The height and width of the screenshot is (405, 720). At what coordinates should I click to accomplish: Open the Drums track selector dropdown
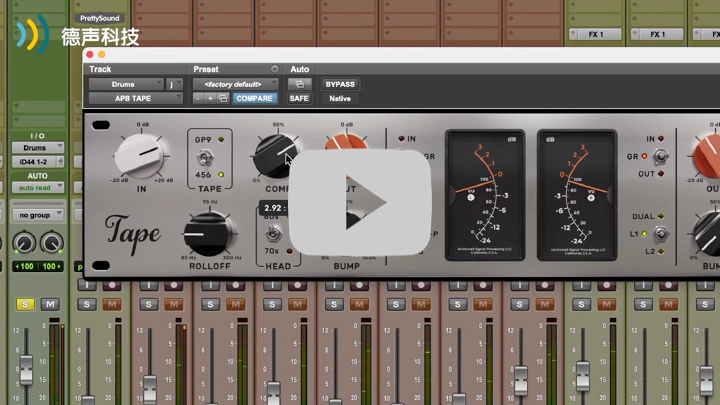click(125, 84)
